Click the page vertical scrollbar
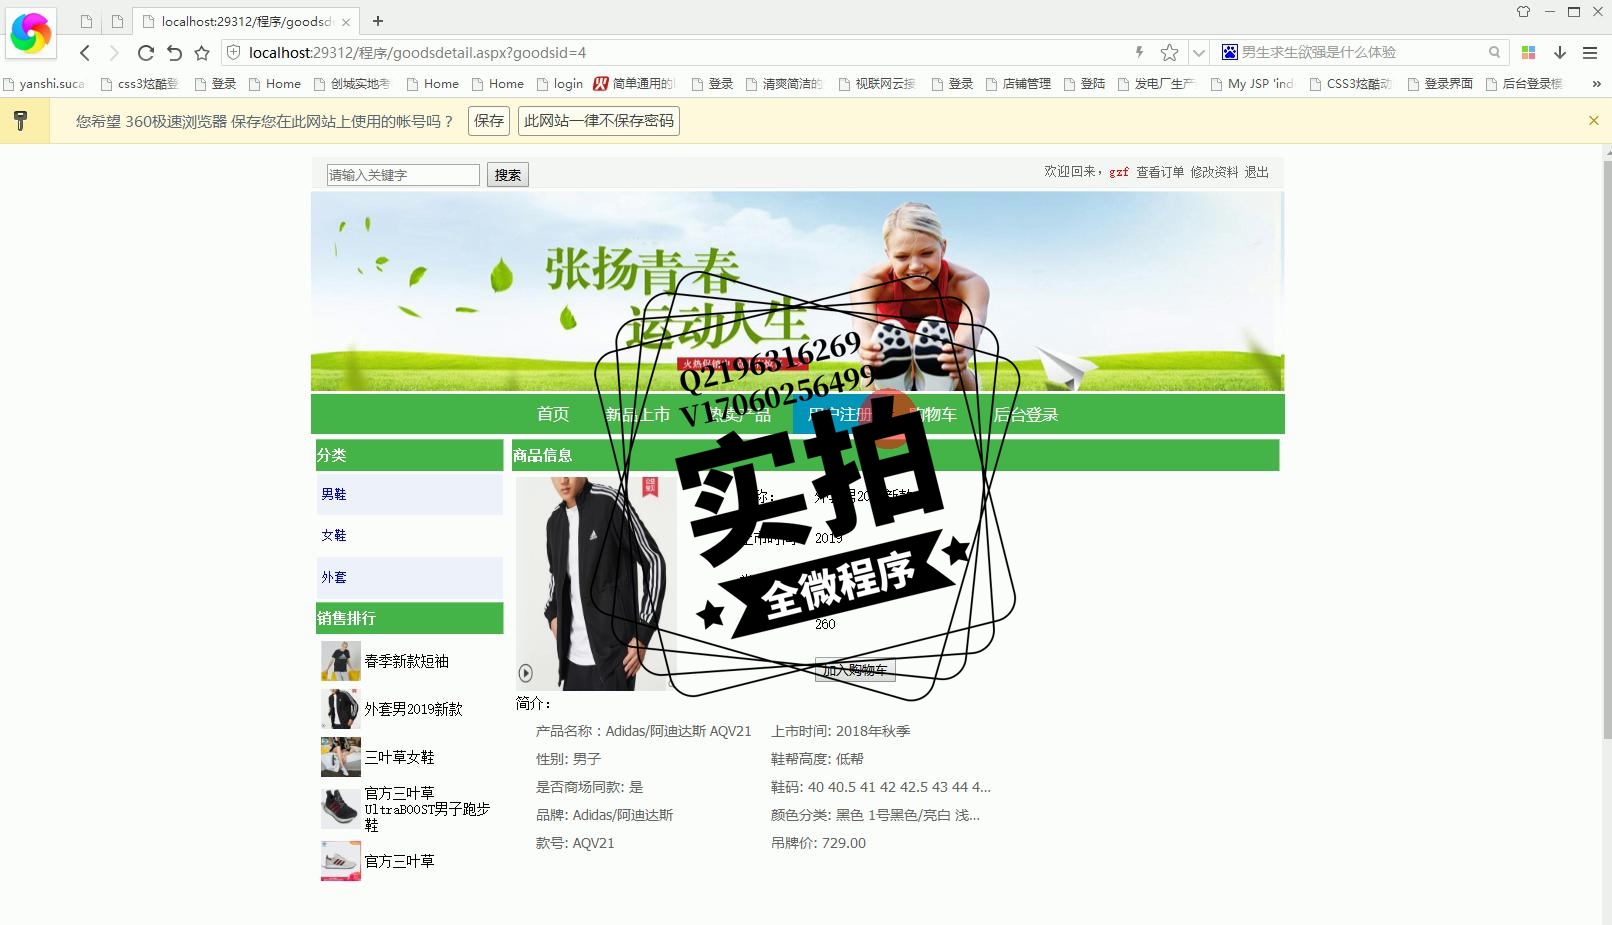 (1606, 450)
